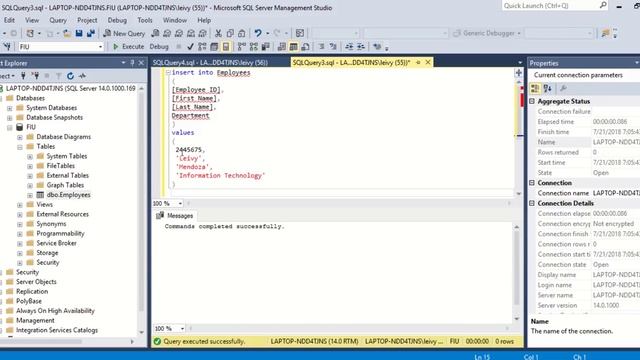The width and height of the screenshot is (640, 360).
Task: Collapse the Aggregate Status section
Action: pyautogui.click(x=532, y=101)
